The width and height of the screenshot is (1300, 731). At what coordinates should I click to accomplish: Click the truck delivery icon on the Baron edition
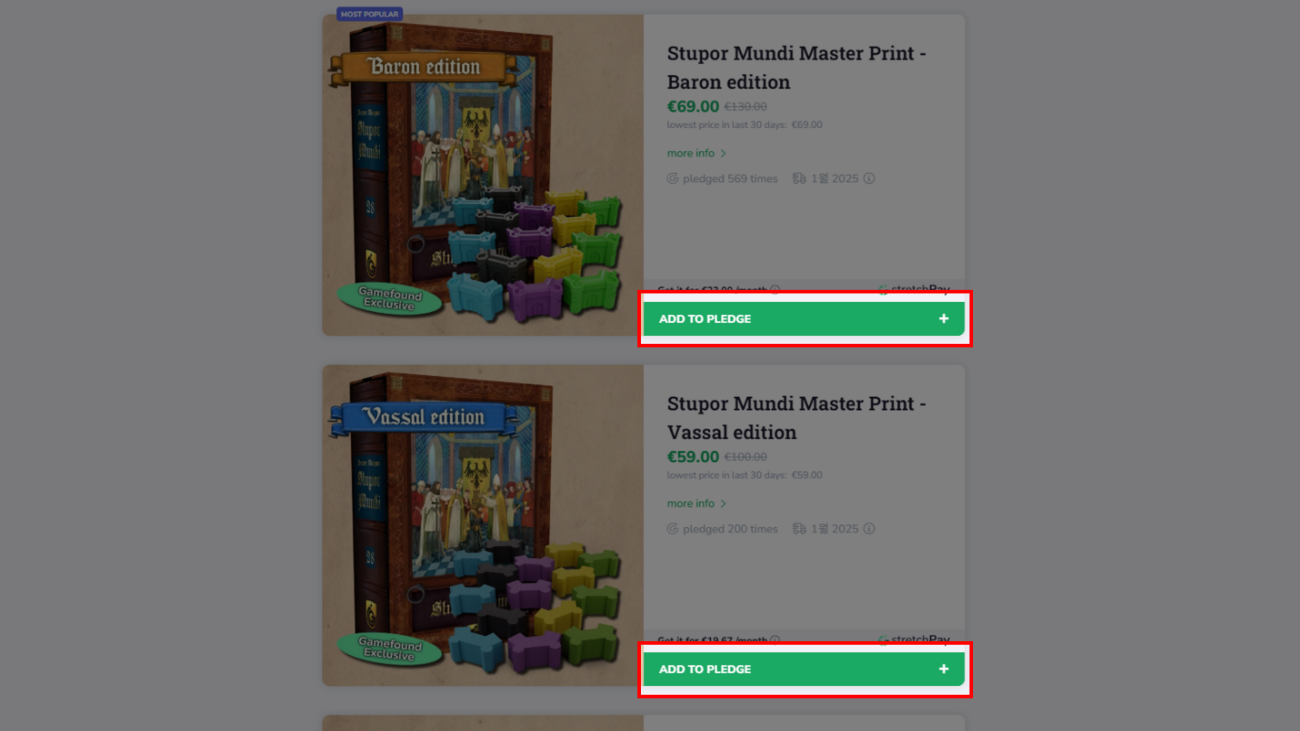[x=799, y=179]
